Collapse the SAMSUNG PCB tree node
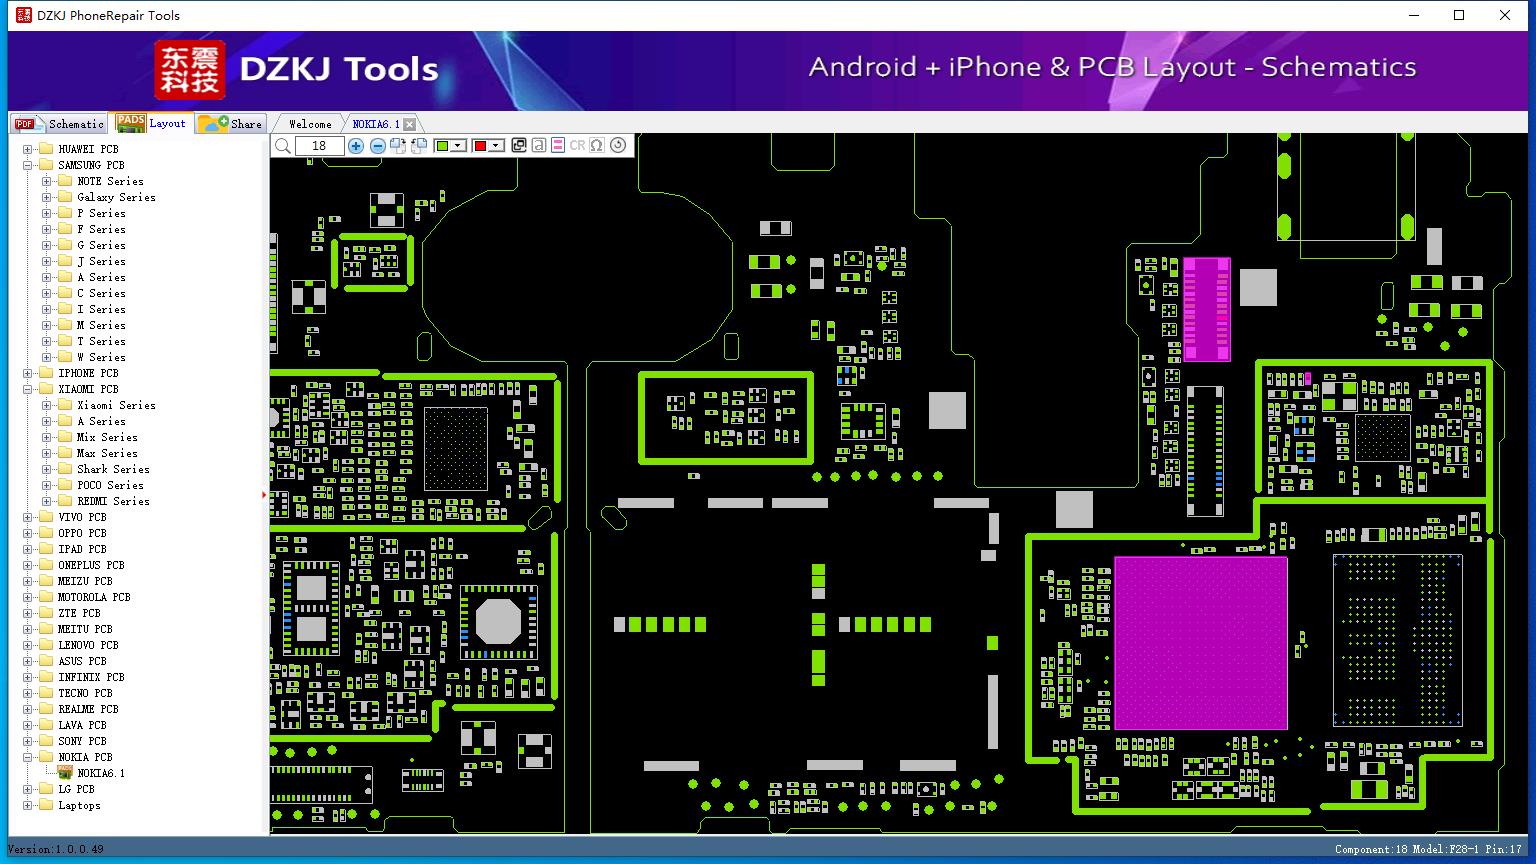Image resolution: width=1536 pixels, height=864 pixels. coord(27,165)
